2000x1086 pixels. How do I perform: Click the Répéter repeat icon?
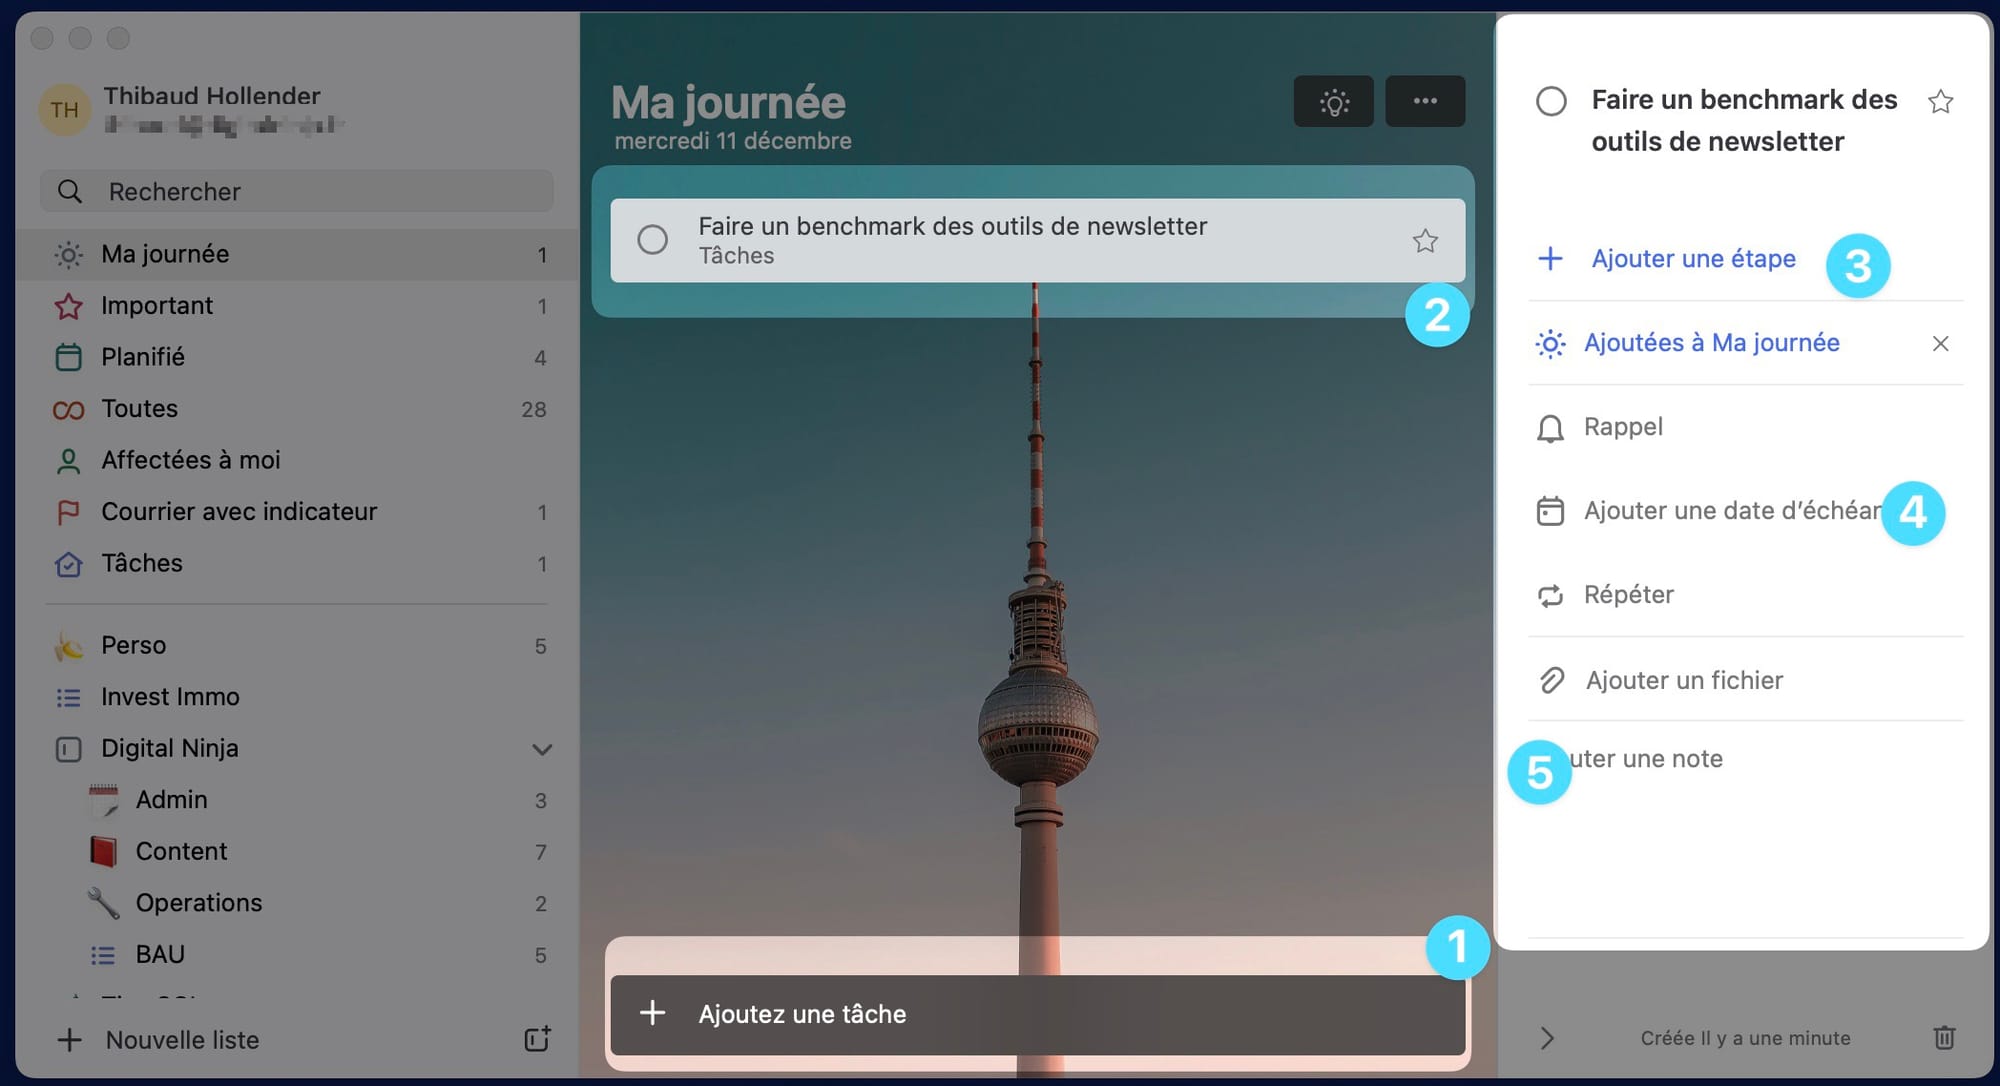(x=1550, y=596)
